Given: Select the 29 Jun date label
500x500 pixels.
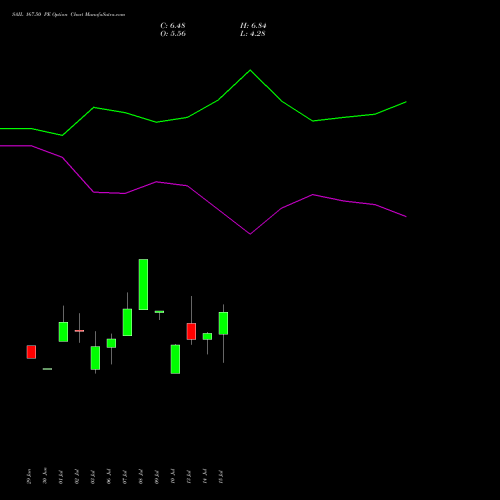Looking at the screenshot, I should pyautogui.click(x=29, y=476).
